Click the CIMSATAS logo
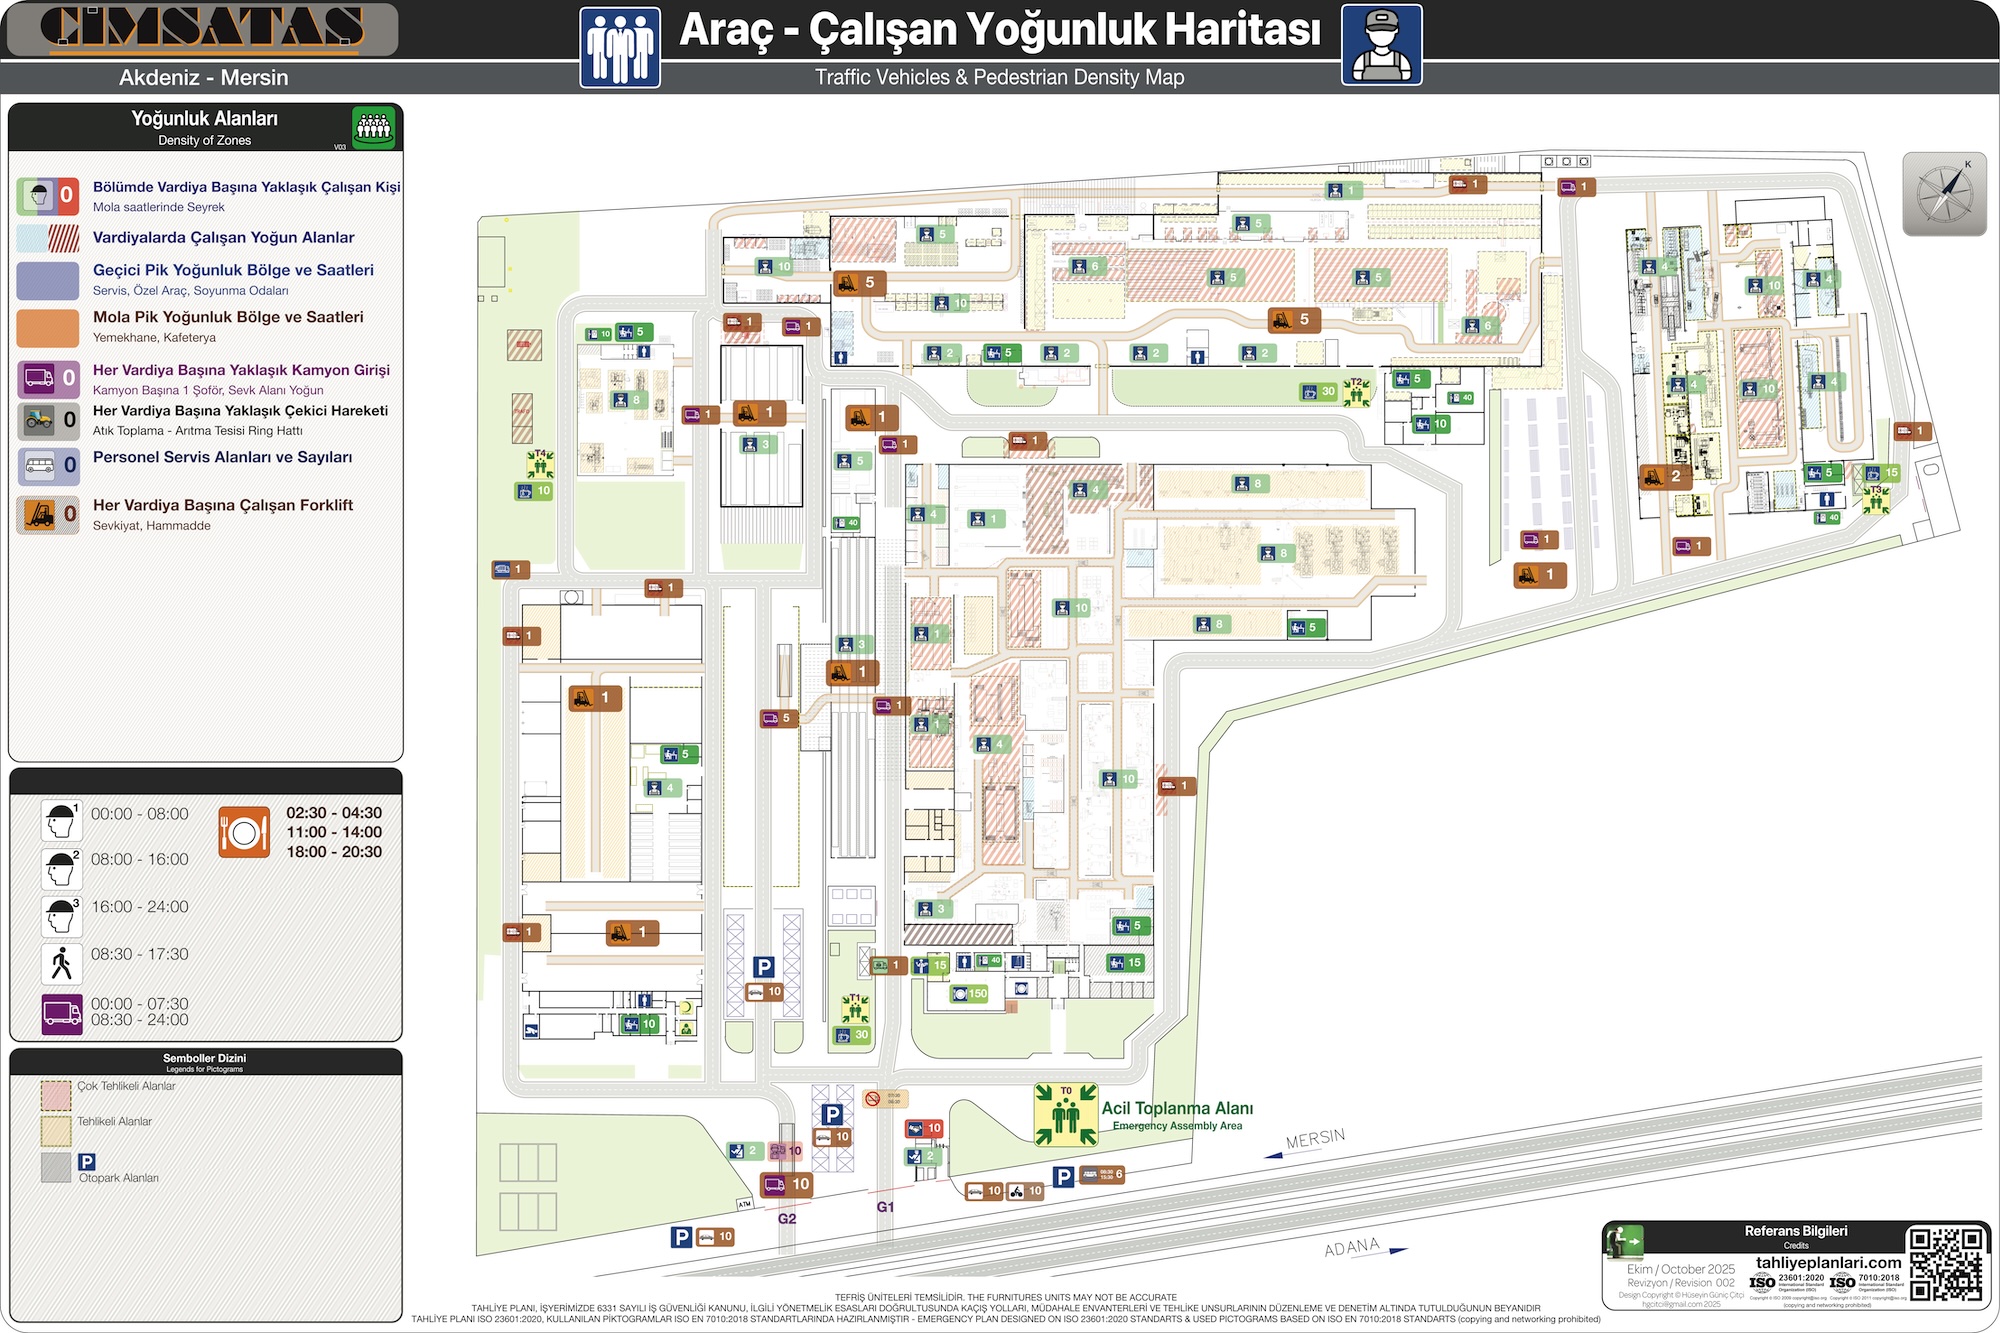 pos(202,28)
